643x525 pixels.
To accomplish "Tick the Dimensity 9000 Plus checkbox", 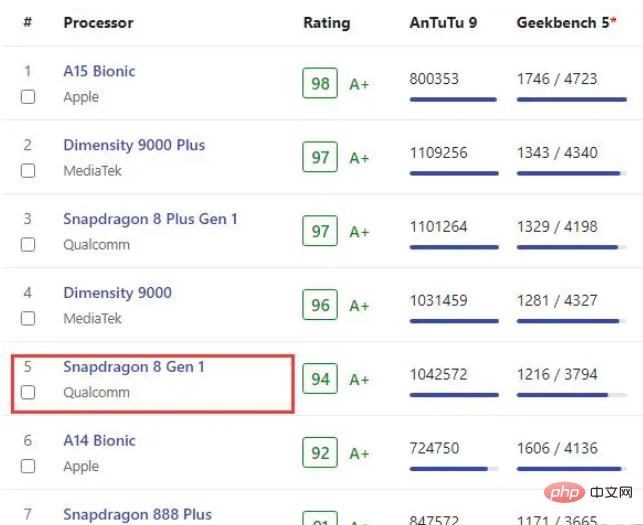I will [28, 171].
